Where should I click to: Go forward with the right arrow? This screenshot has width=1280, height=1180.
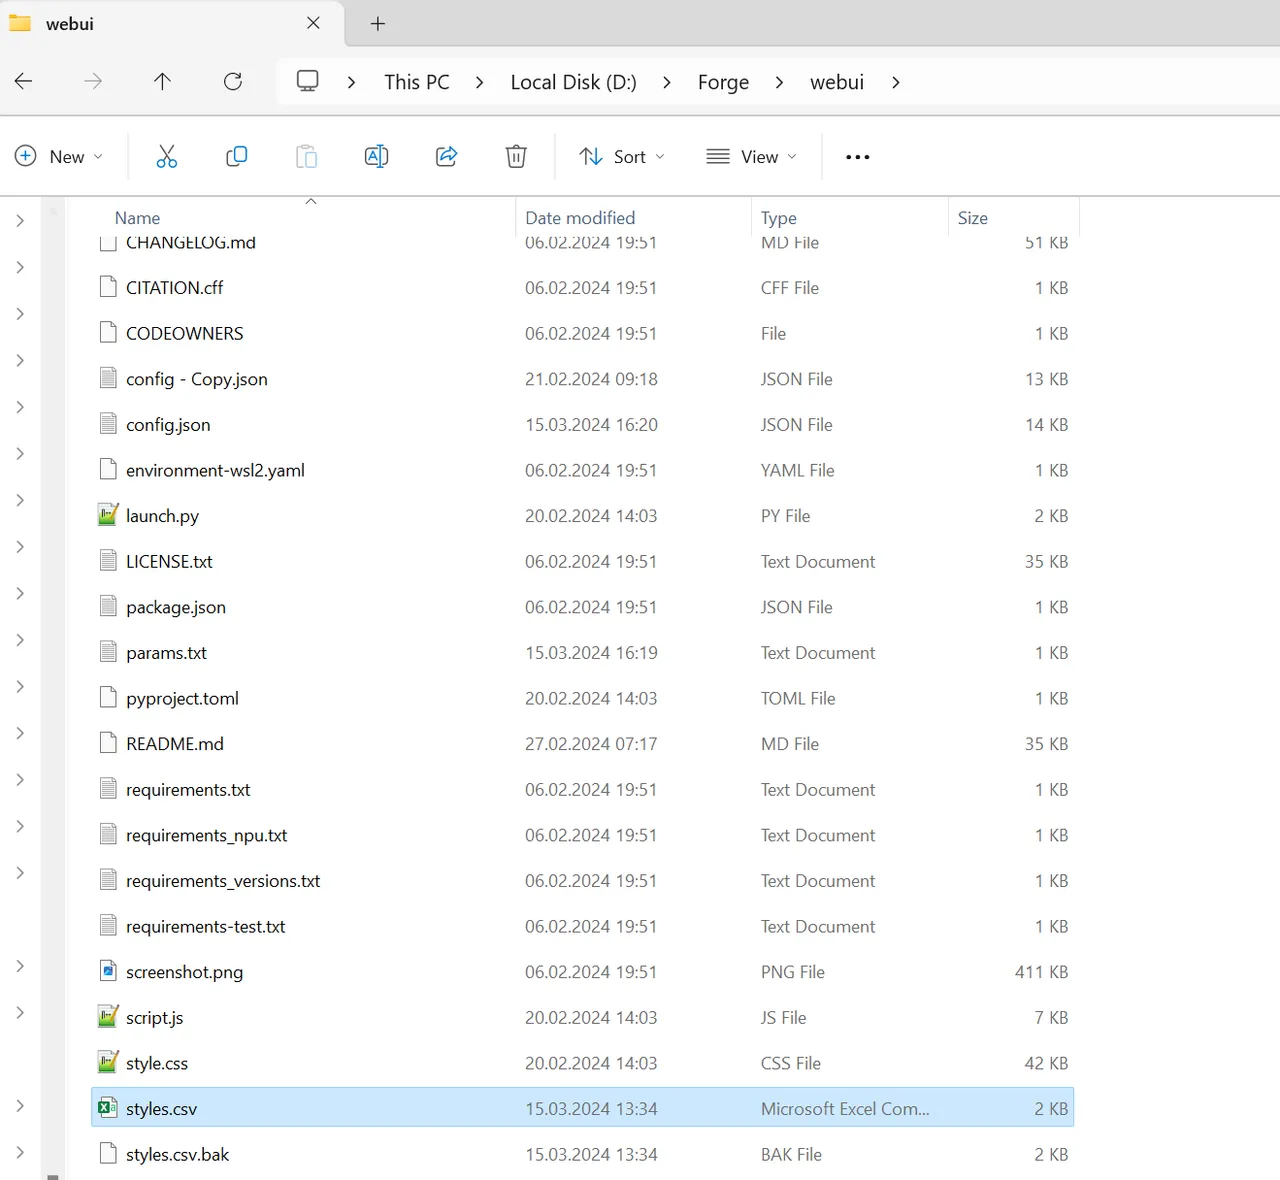(x=93, y=82)
